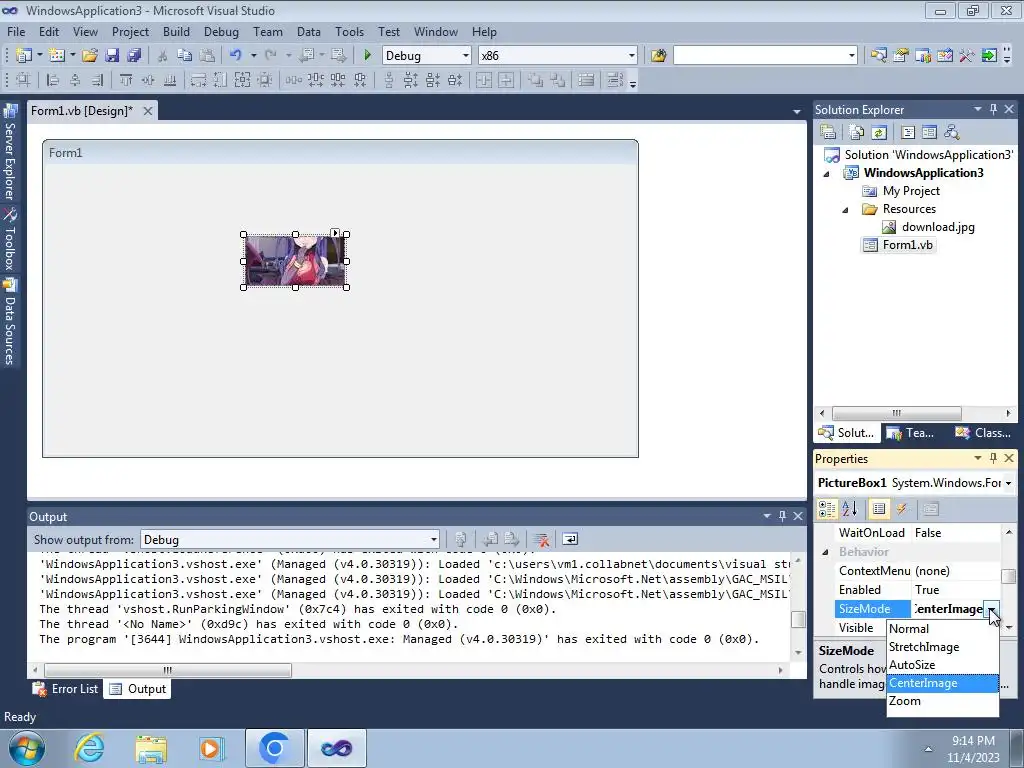Screen dimensions: 1024x768
Task: Show Properties list button in Properties panel
Action: click(879, 509)
